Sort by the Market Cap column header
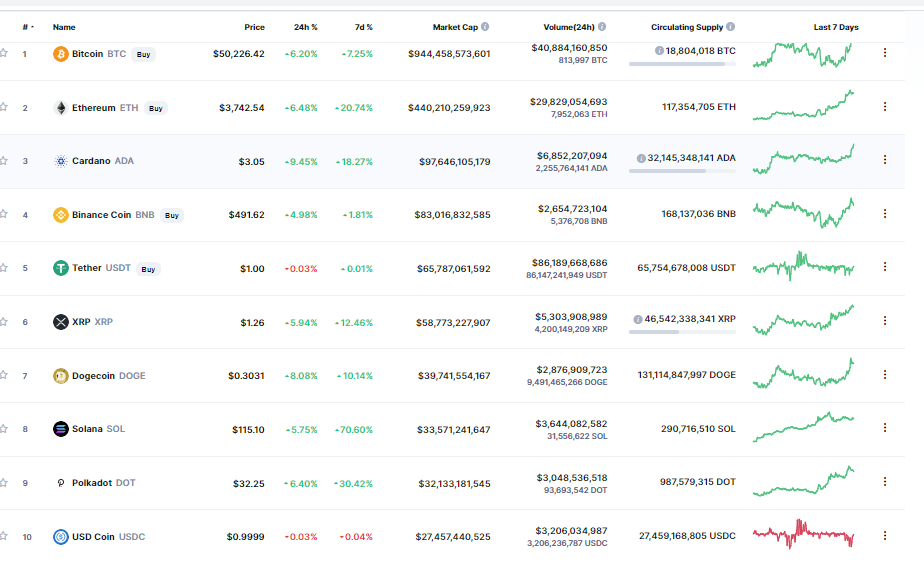Viewport: 924px width, 563px height. point(455,27)
